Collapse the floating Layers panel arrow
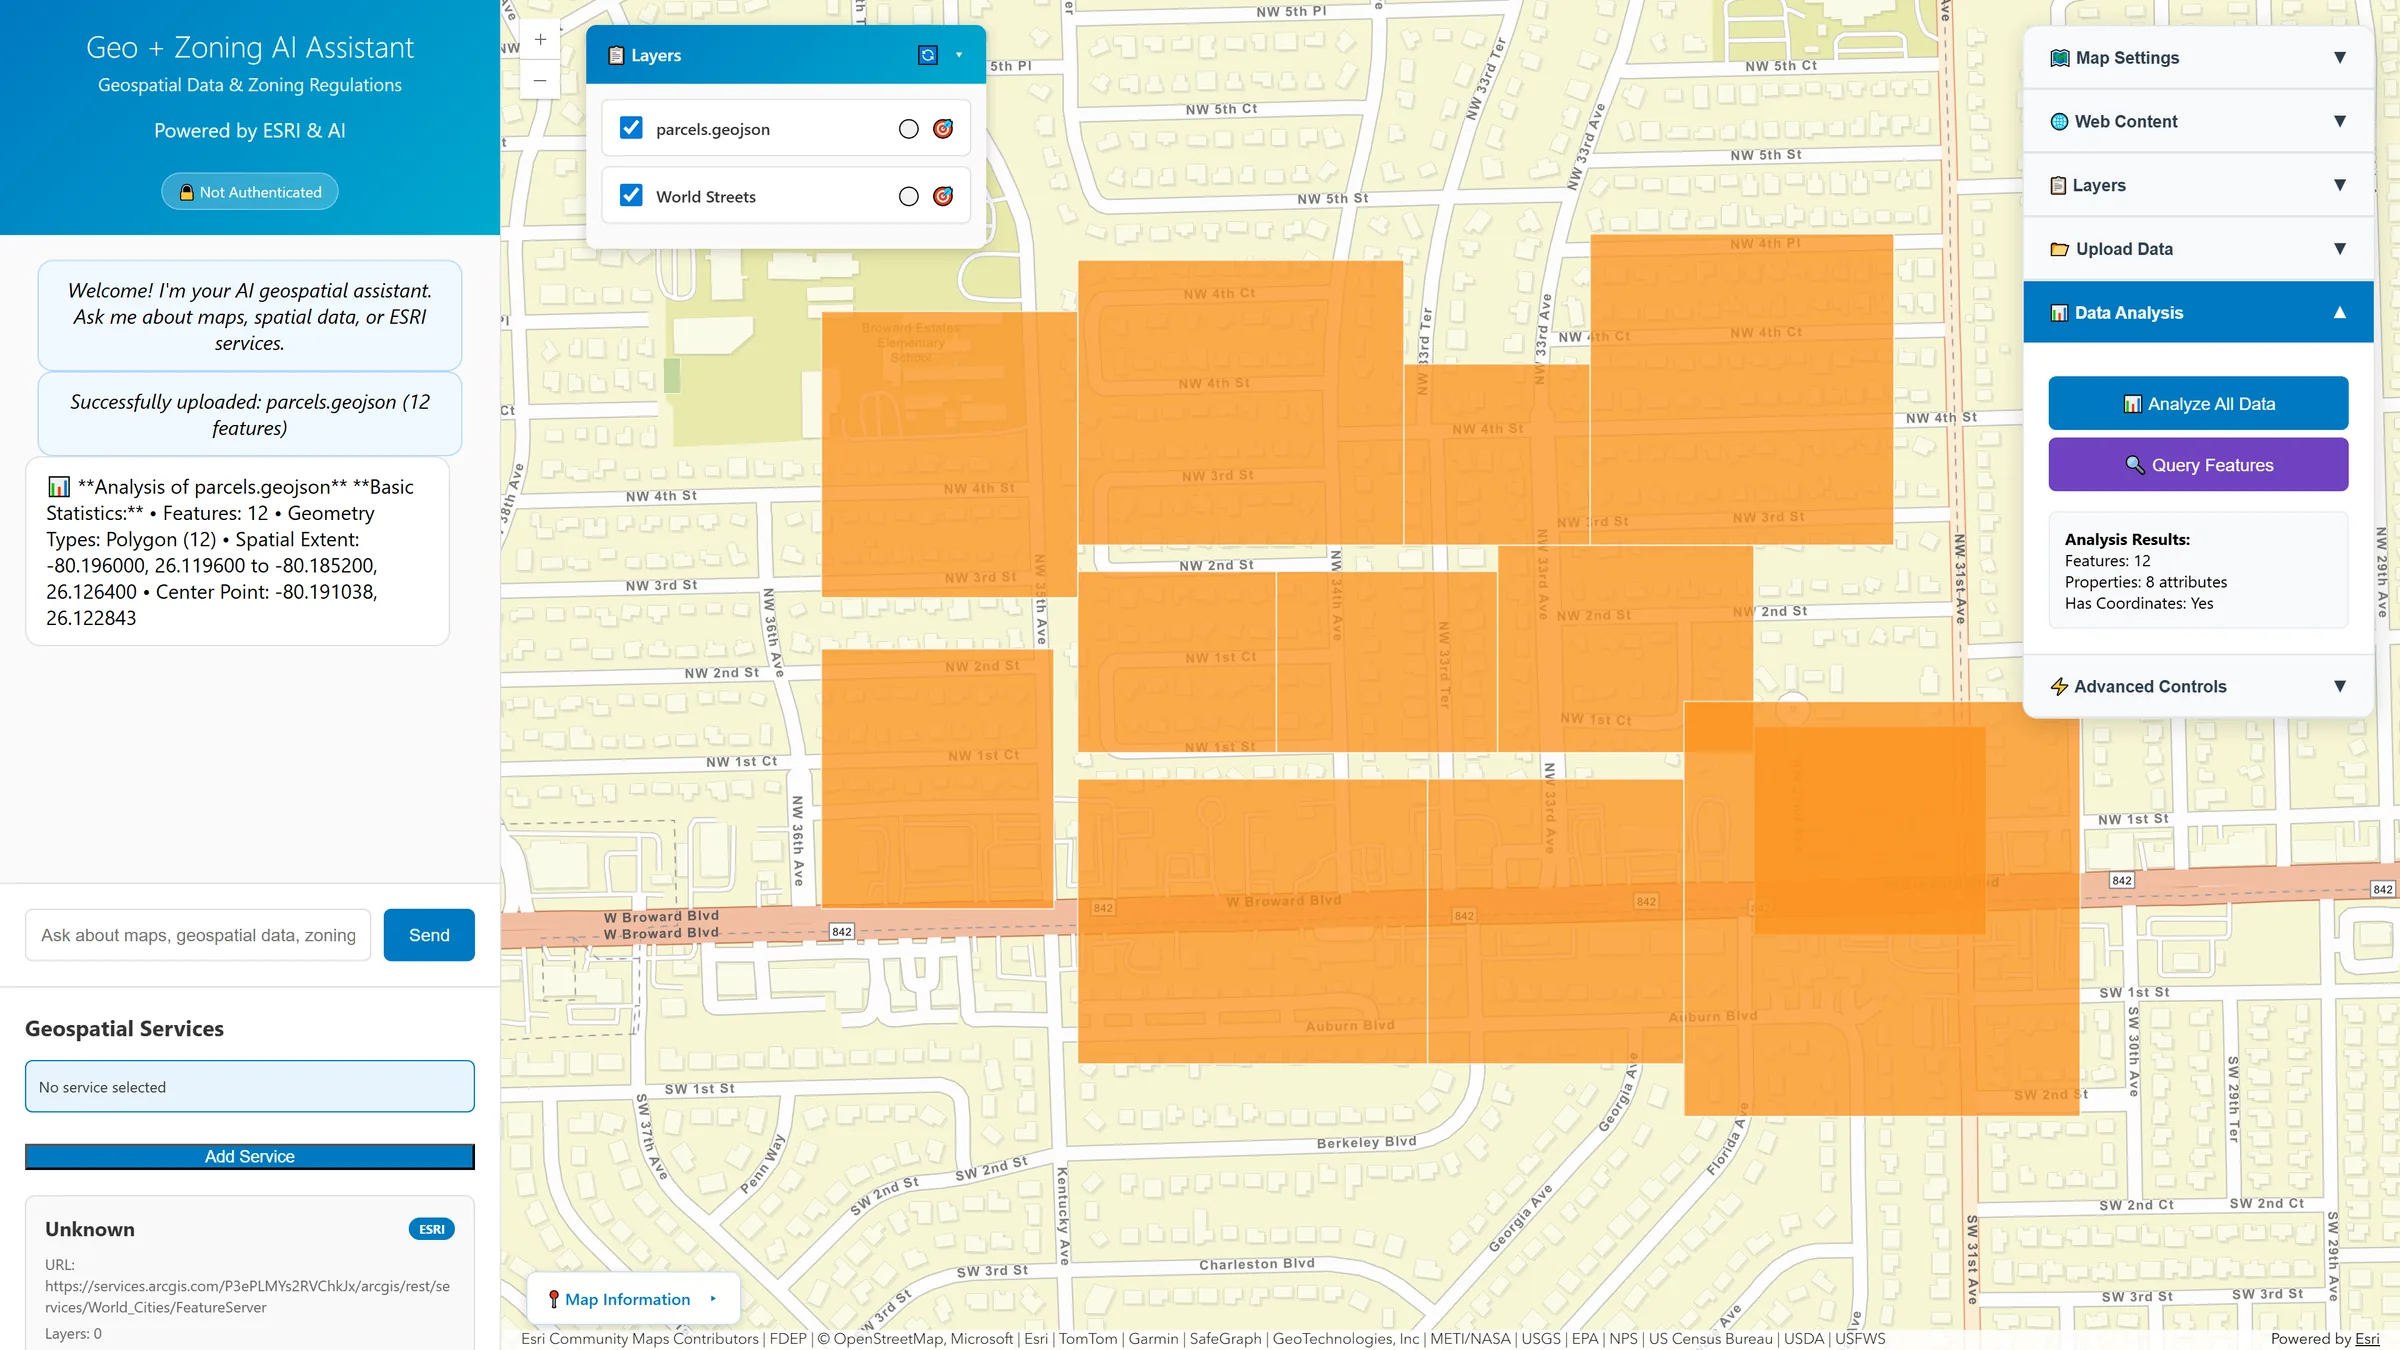Viewport: 2400px width, 1350px height. coord(959,55)
